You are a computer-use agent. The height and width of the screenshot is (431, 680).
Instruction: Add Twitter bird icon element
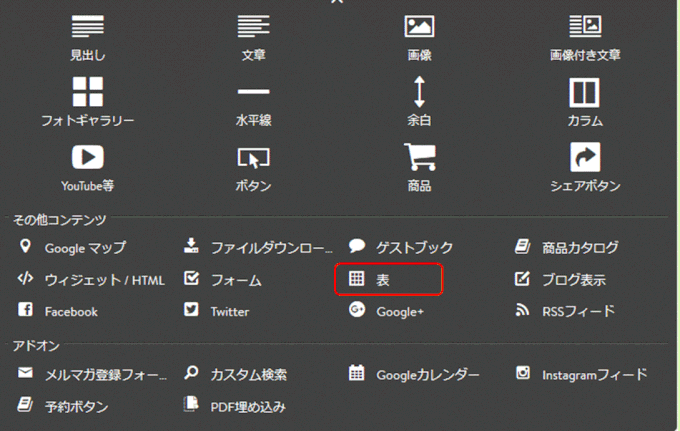pos(191,310)
